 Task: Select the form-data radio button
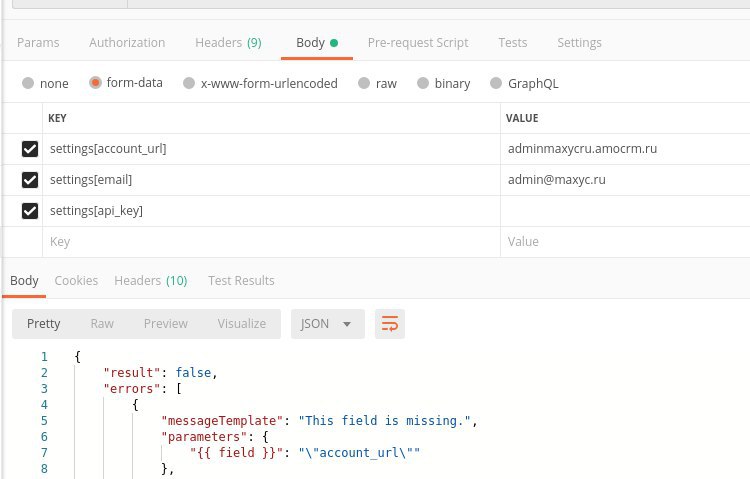[95, 83]
